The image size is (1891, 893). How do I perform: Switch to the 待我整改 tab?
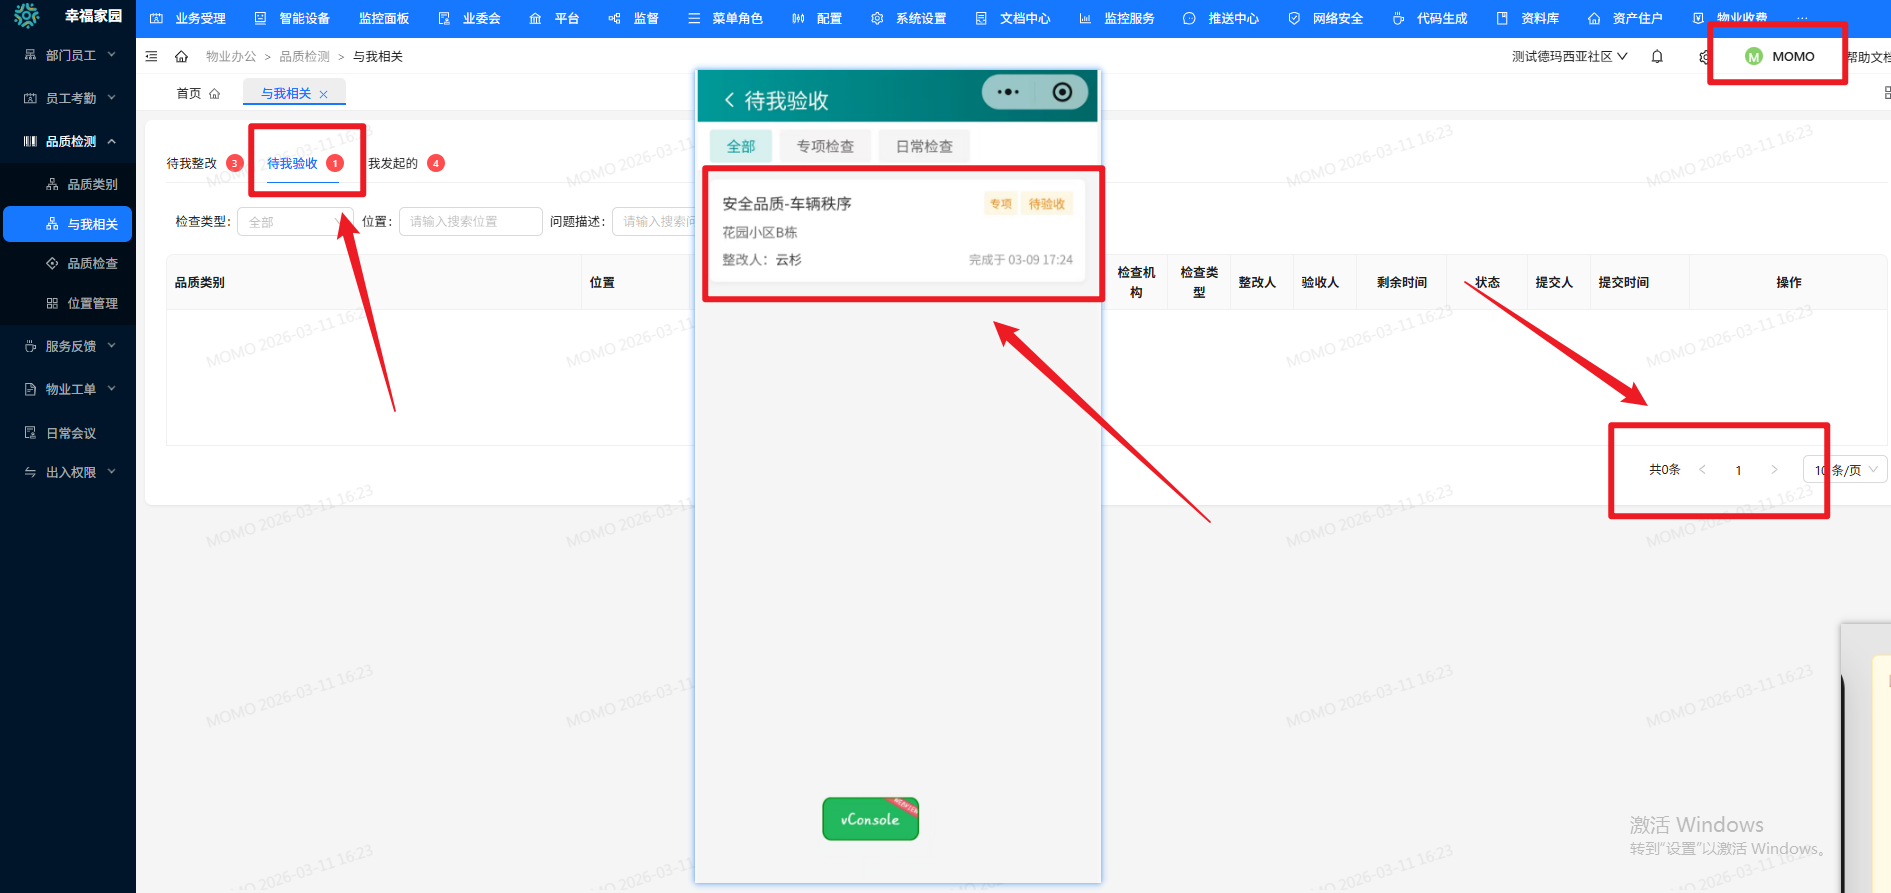pyautogui.click(x=192, y=164)
